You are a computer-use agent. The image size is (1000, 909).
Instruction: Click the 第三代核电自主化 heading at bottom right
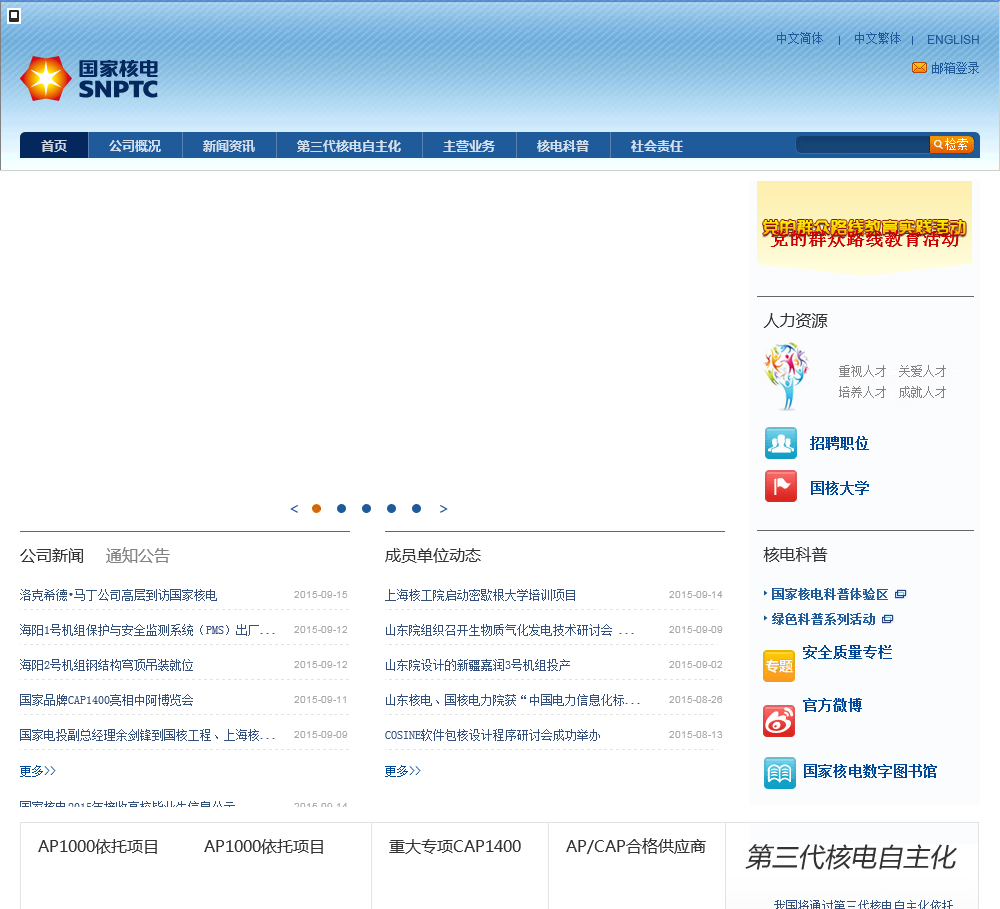(x=851, y=857)
